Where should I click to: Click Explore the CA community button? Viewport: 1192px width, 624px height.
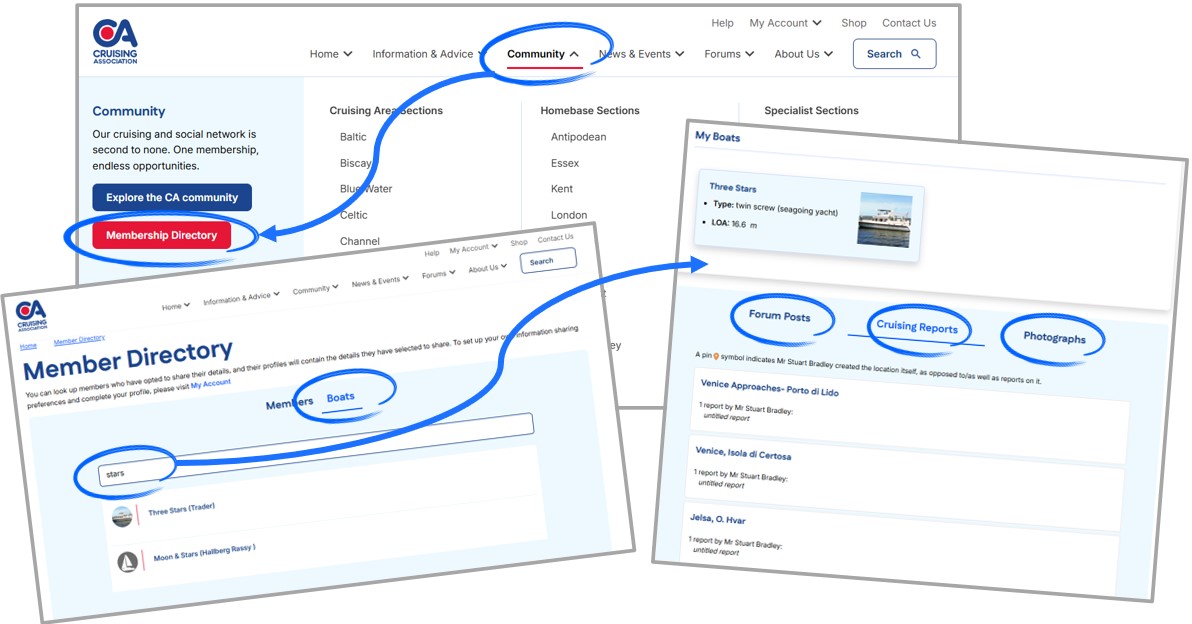tap(172, 197)
